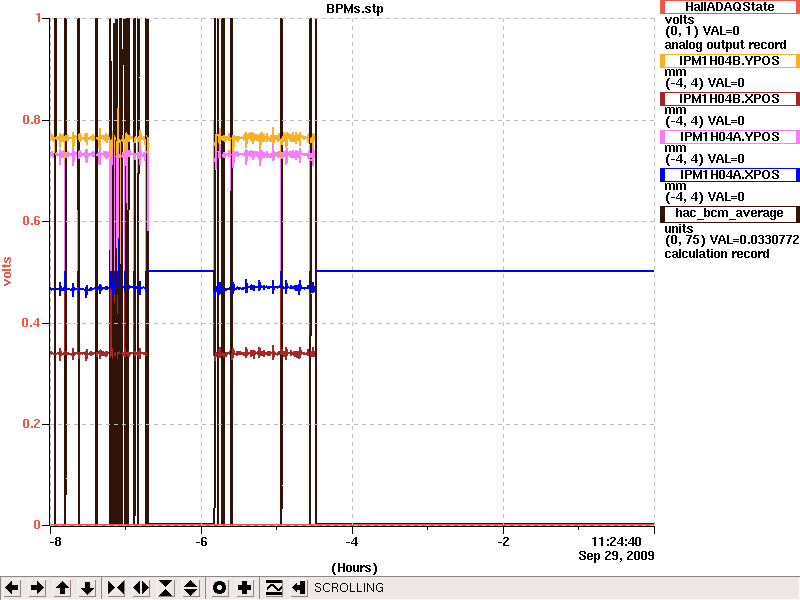This screenshot has width=800, height=600.
Task: Expand the time axis with outward-pointing horizontal triangles
Action: pos(141,588)
